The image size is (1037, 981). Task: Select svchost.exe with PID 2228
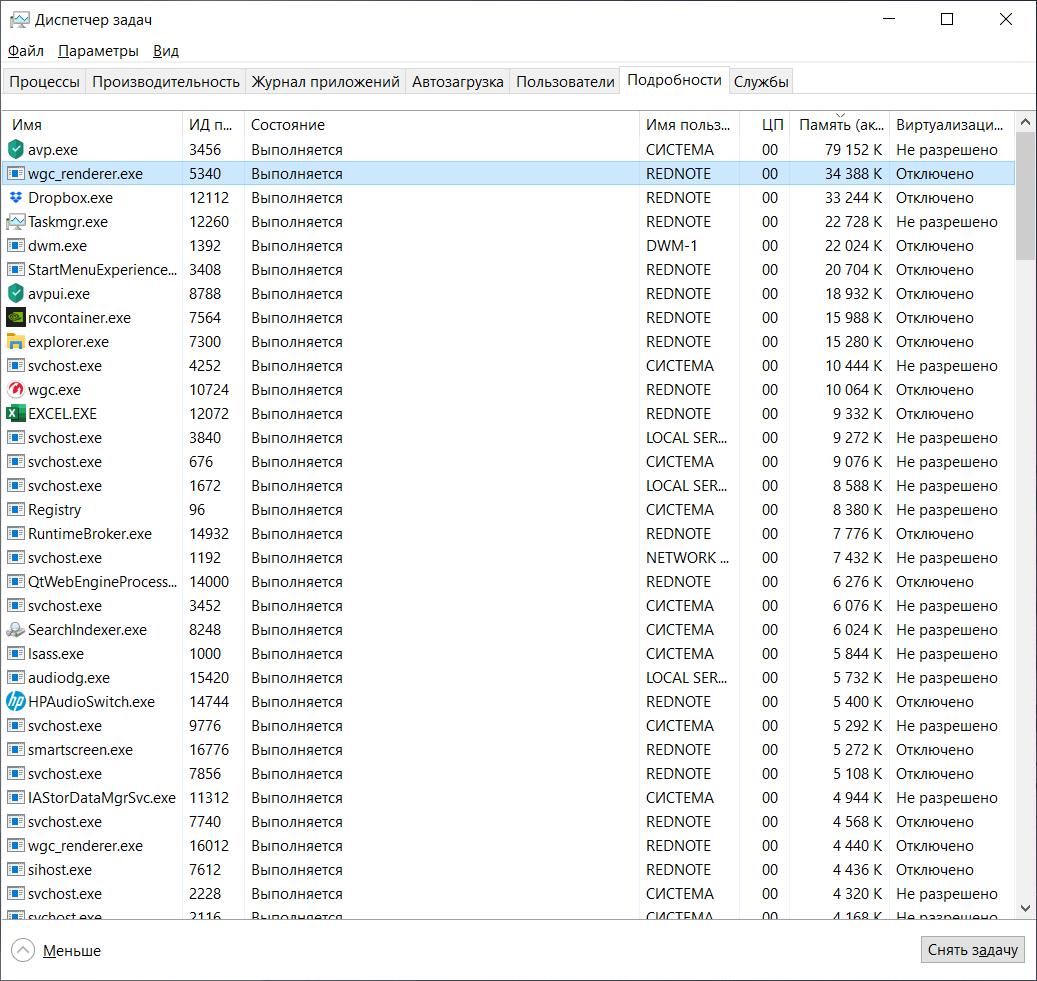509,894
